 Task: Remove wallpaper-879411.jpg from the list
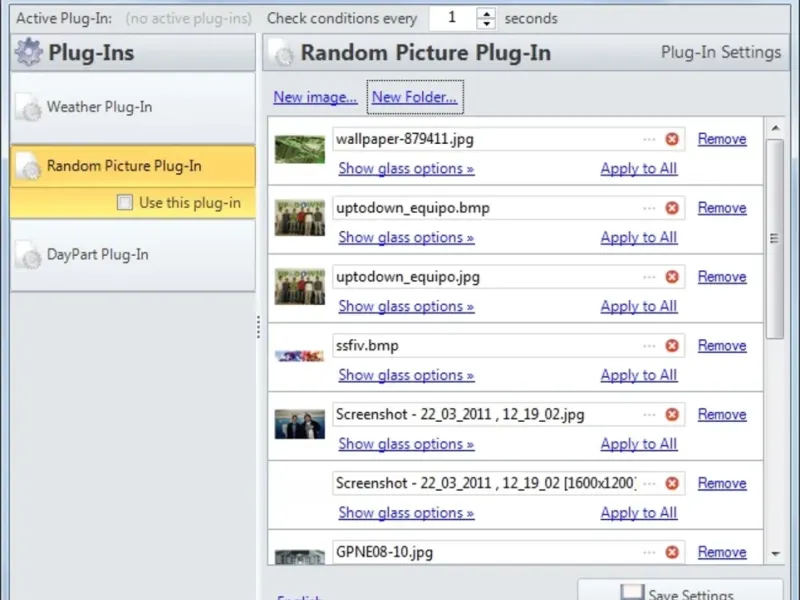point(722,139)
